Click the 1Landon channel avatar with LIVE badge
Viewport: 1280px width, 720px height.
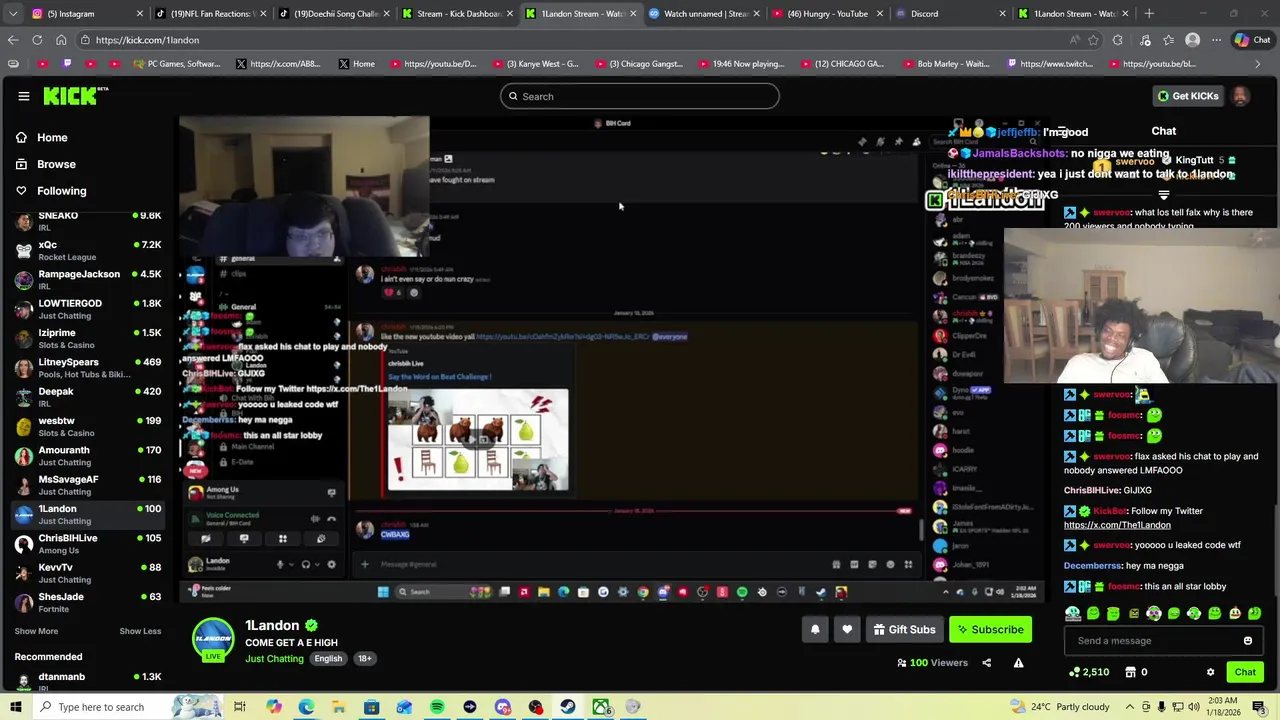click(x=213, y=641)
